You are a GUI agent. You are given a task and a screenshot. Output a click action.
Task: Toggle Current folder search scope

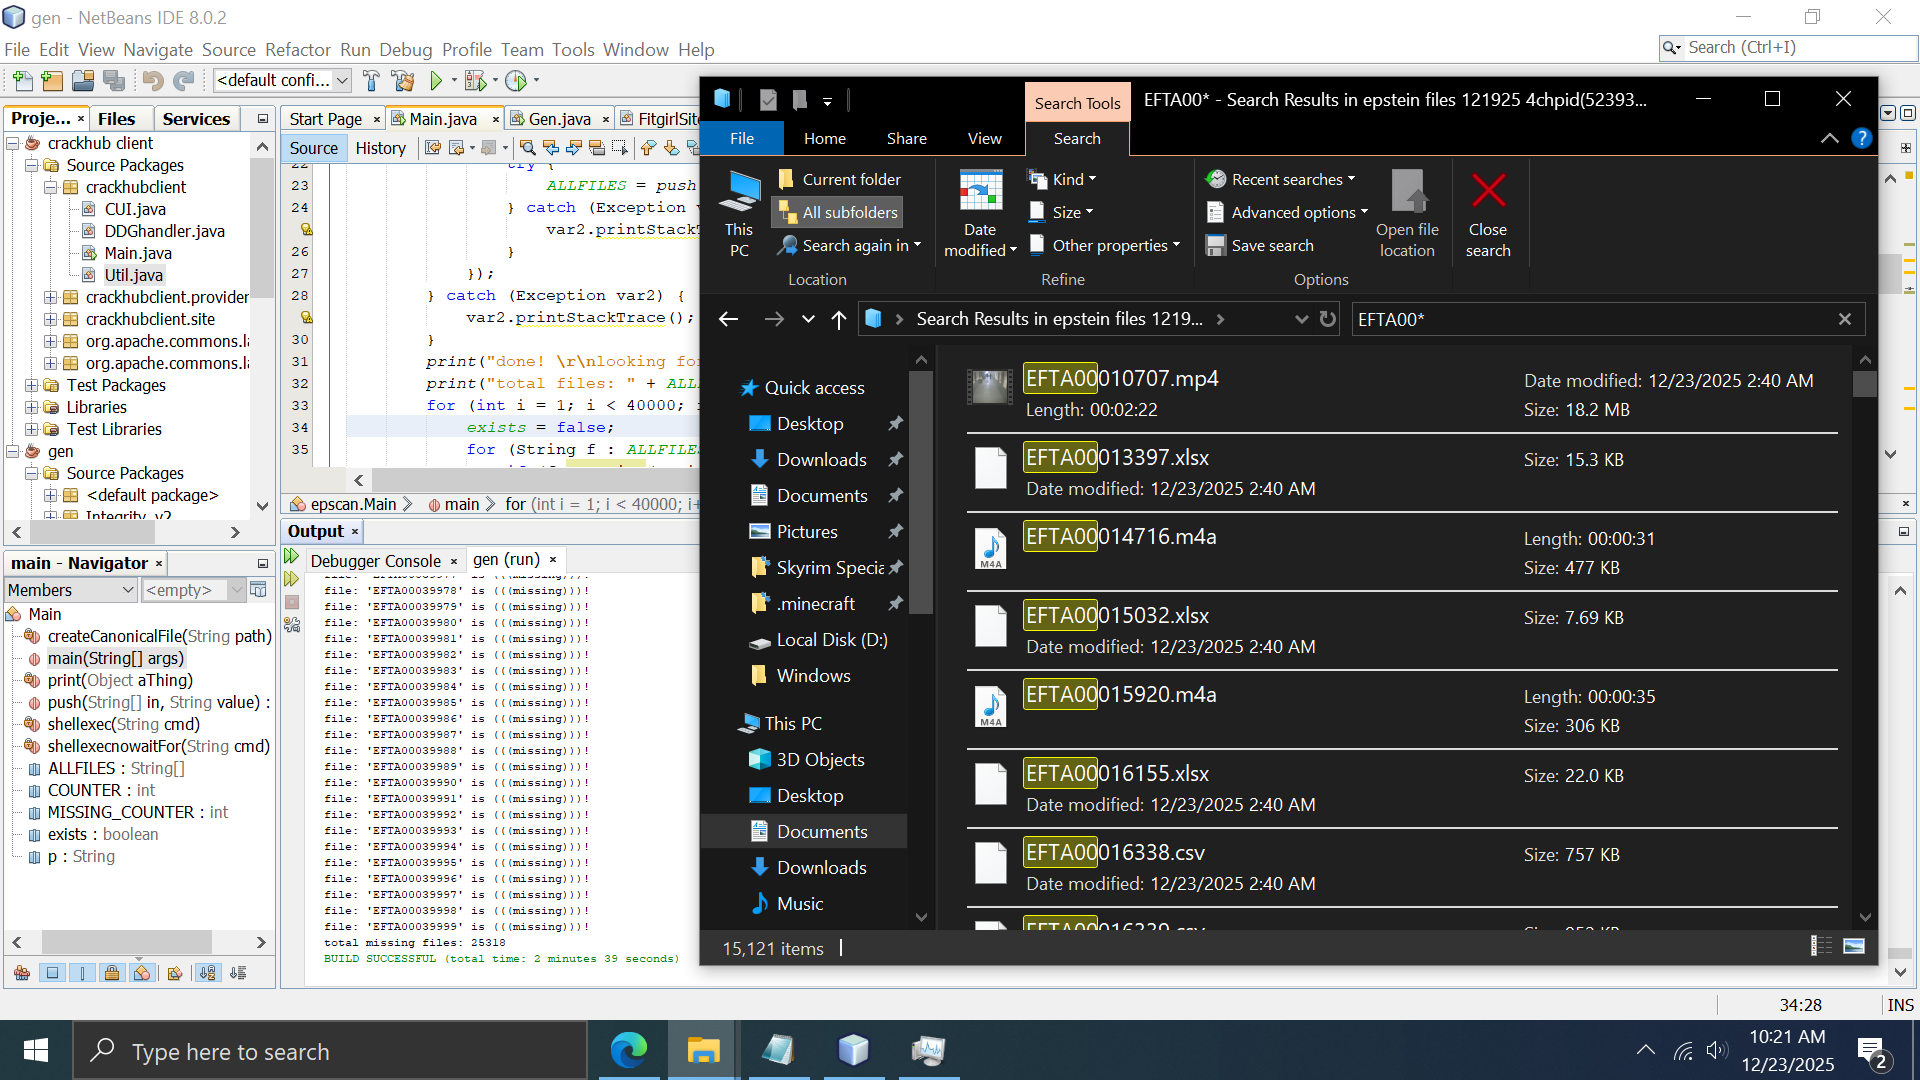point(840,179)
